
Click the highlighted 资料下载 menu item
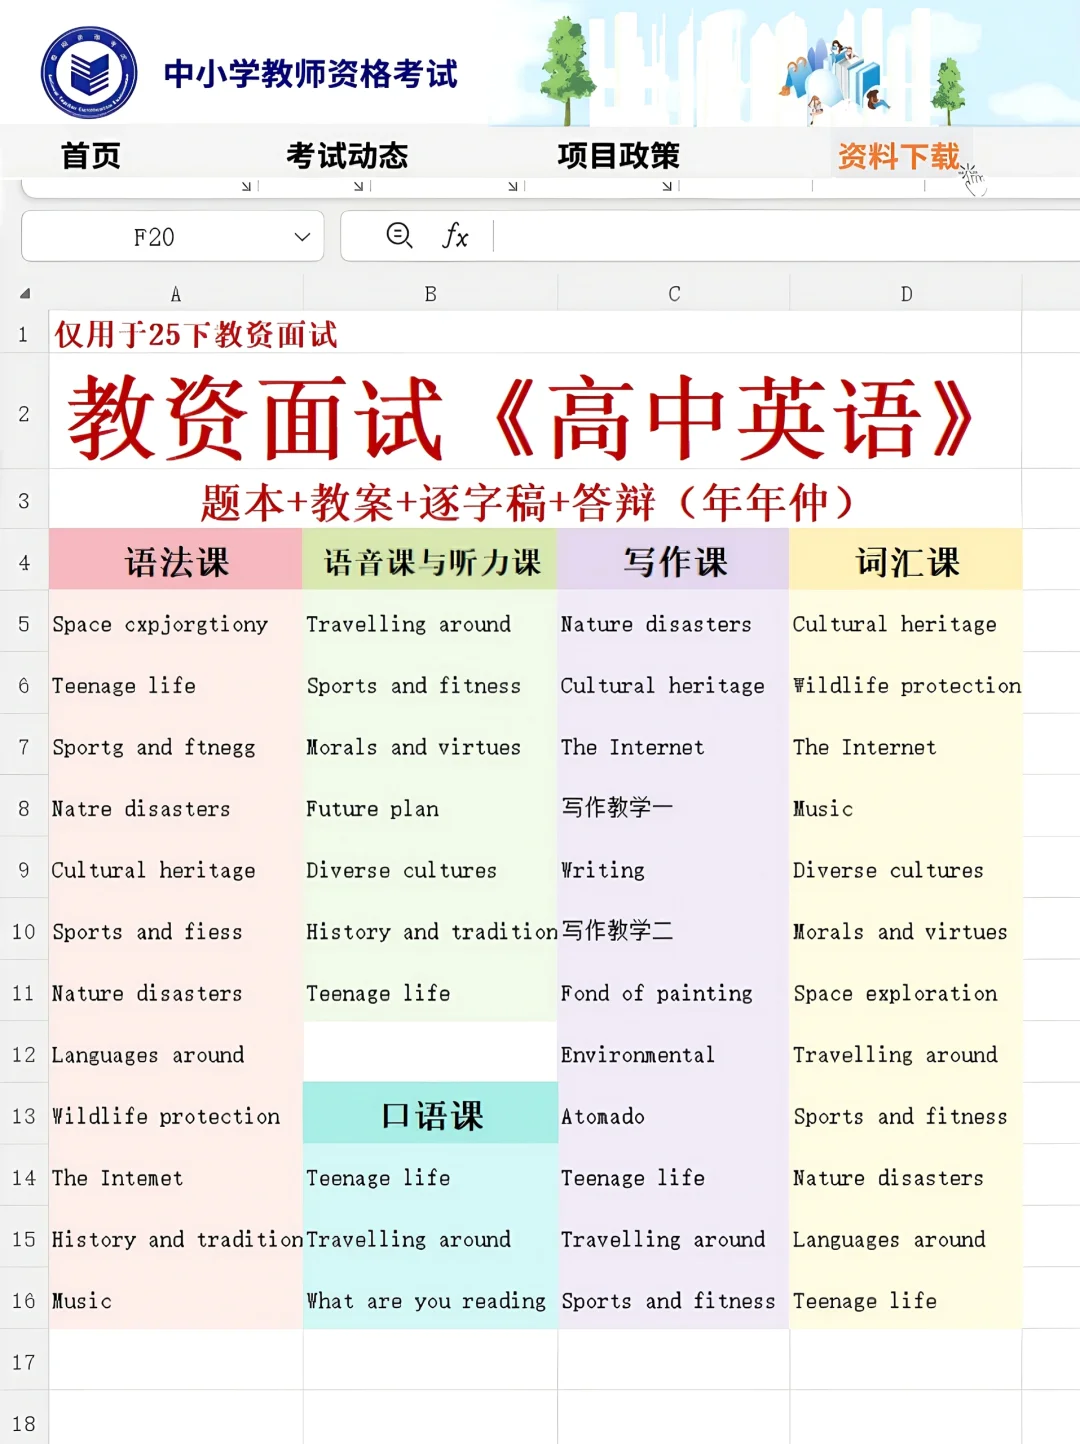pyautogui.click(x=899, y=156)
